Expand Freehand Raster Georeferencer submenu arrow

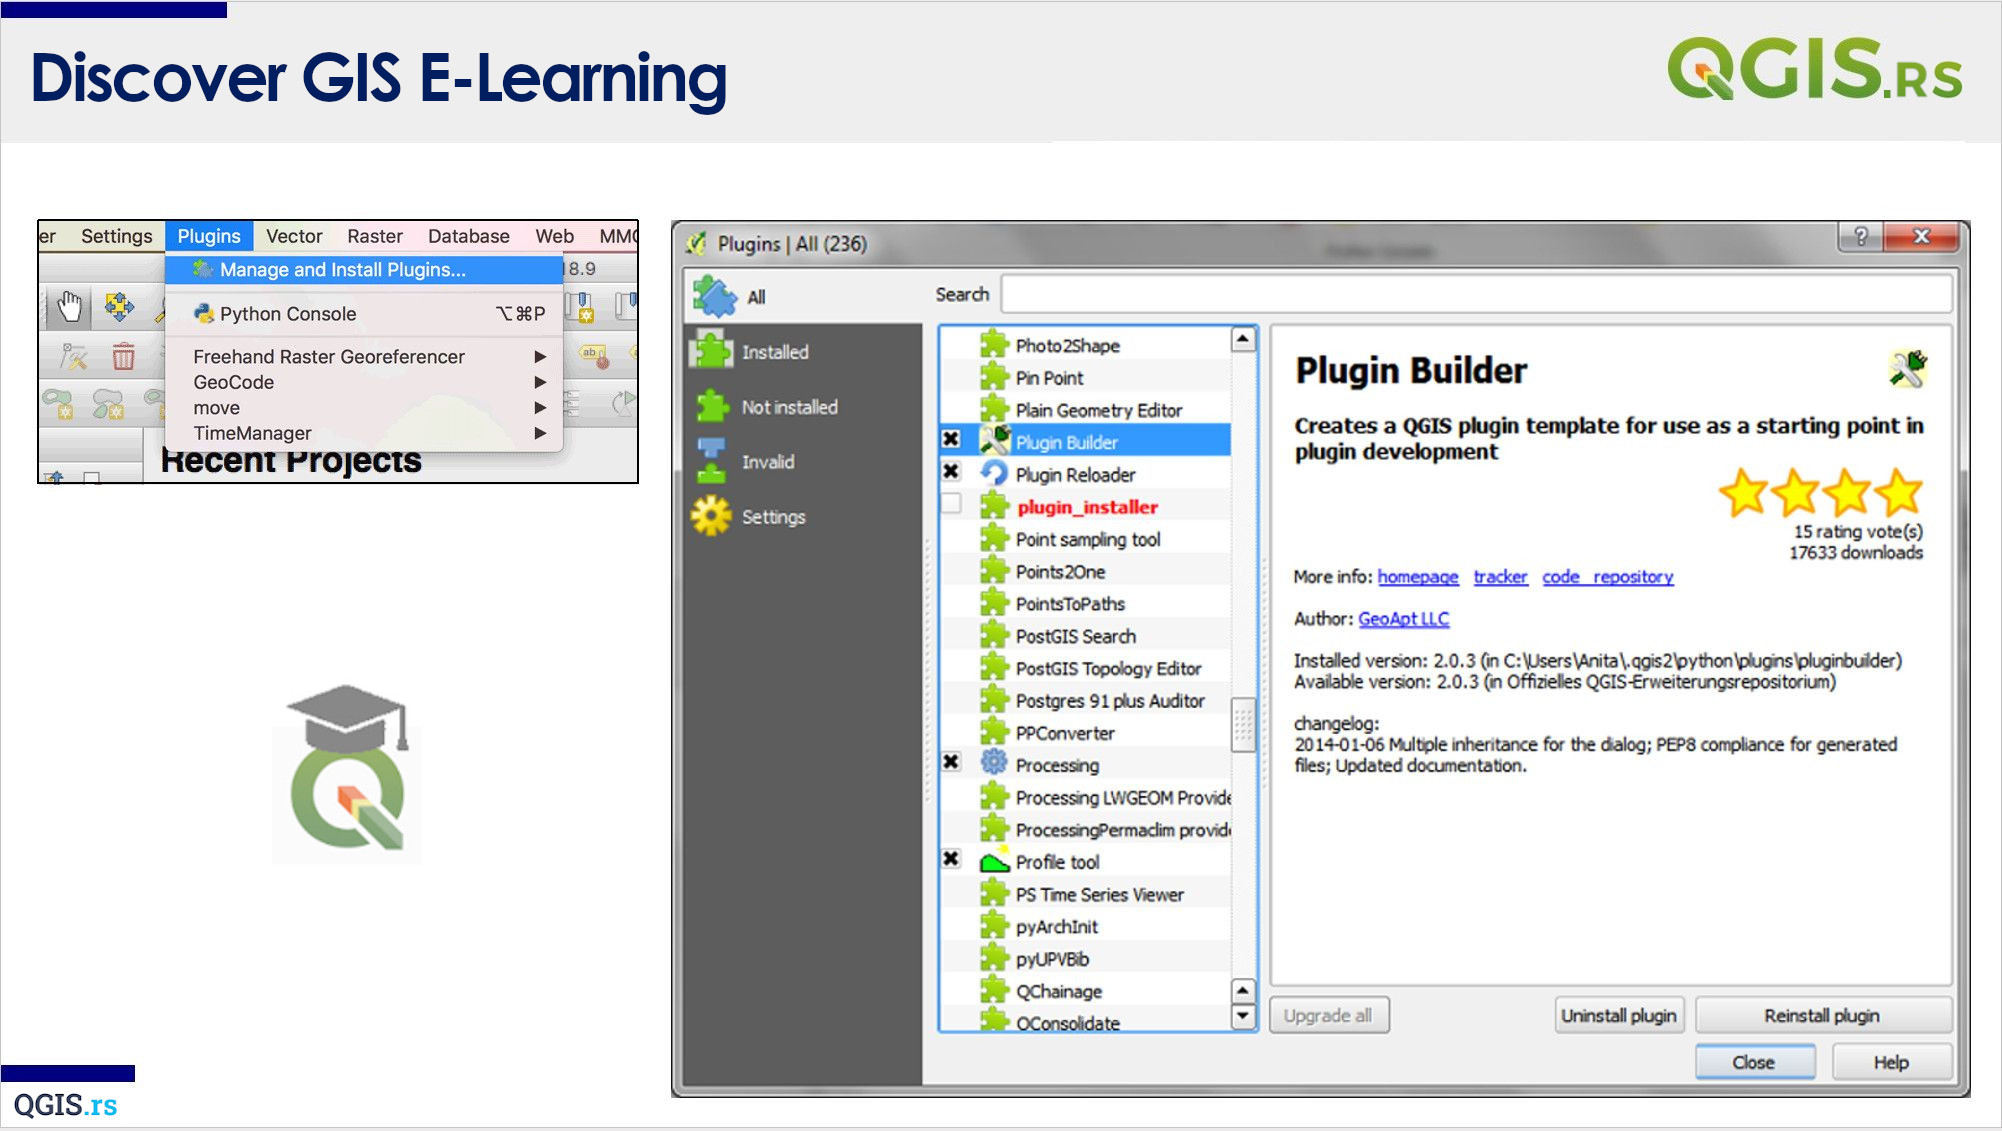(540, 357)
